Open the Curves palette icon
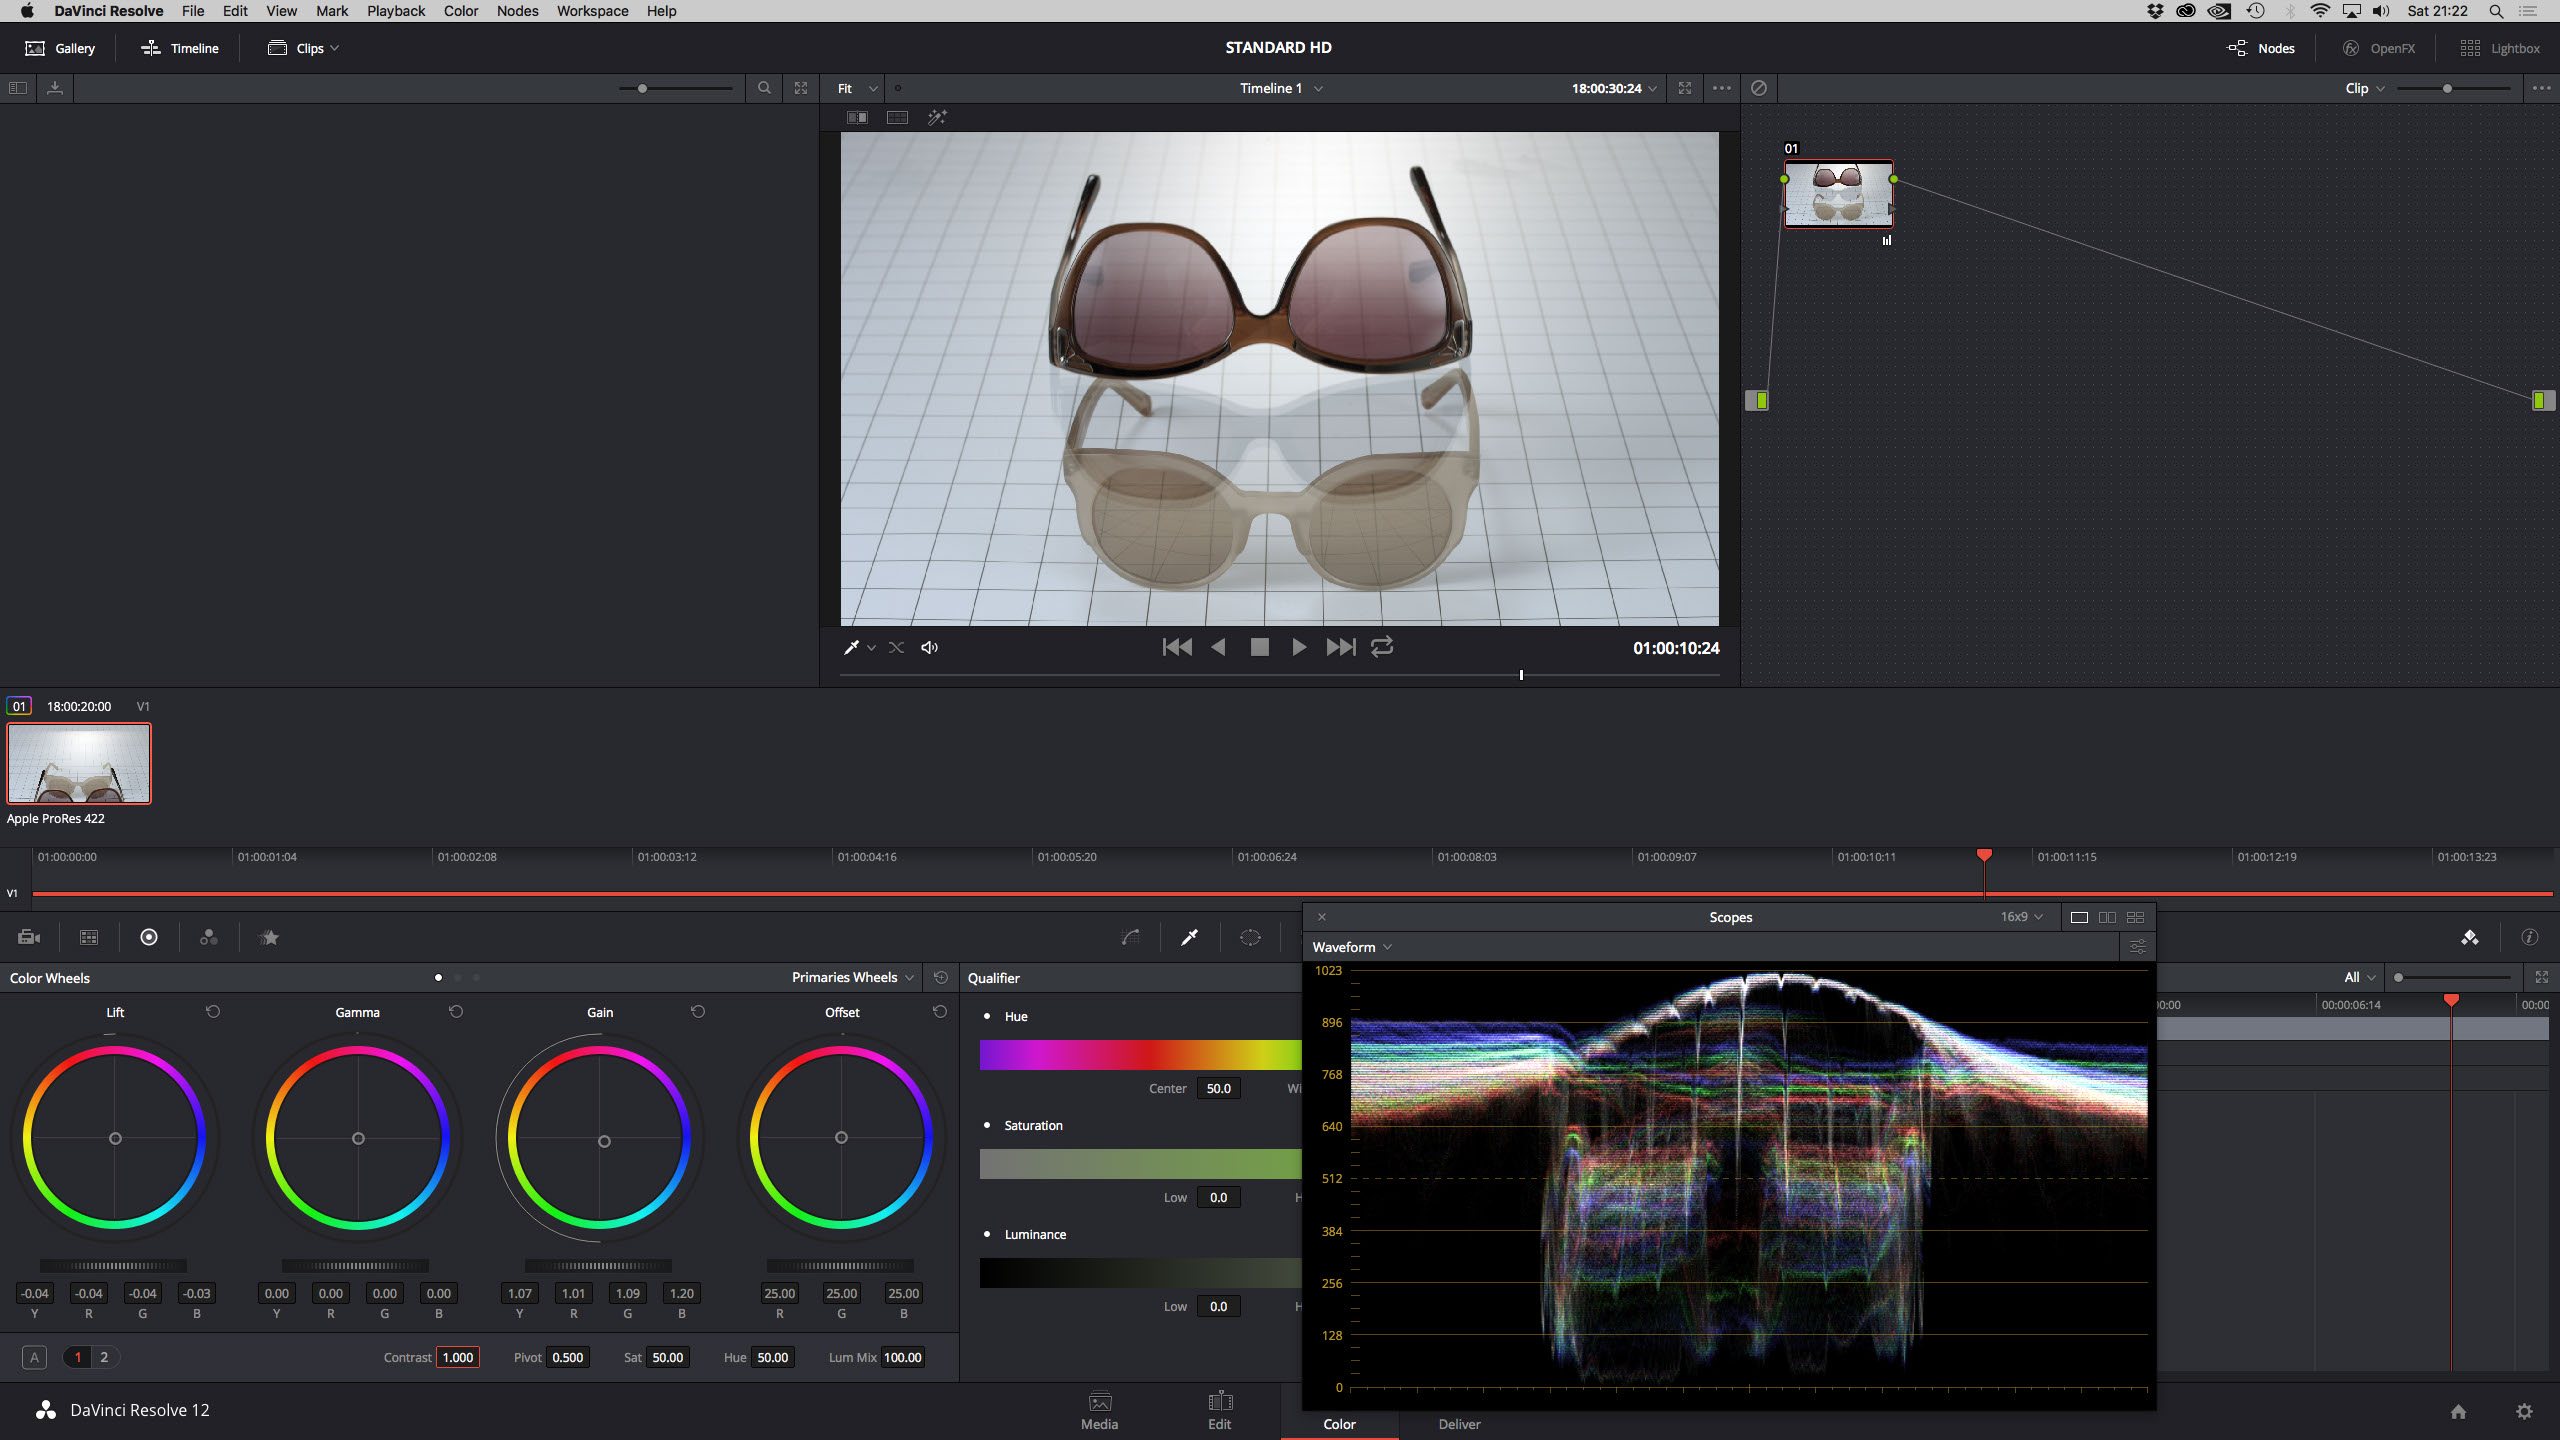The width and height of the screenshot is (2560, 1440). pos(1130,937)
